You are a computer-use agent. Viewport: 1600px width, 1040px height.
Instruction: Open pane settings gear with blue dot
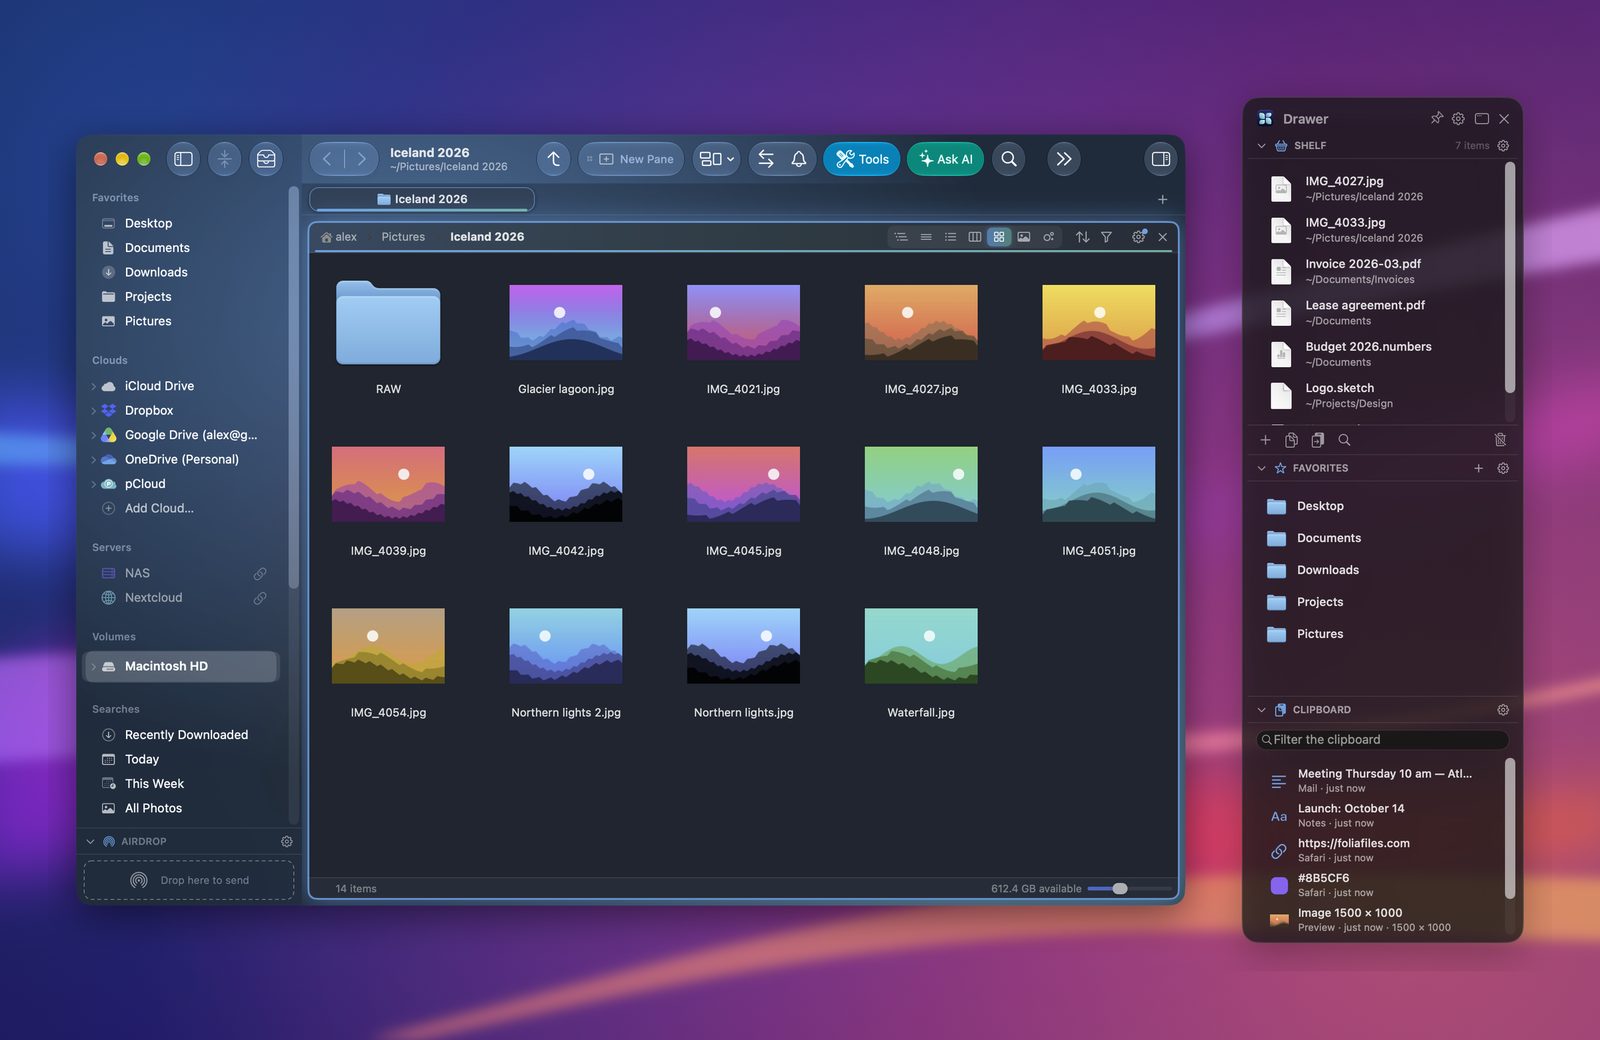[1138, 237]
